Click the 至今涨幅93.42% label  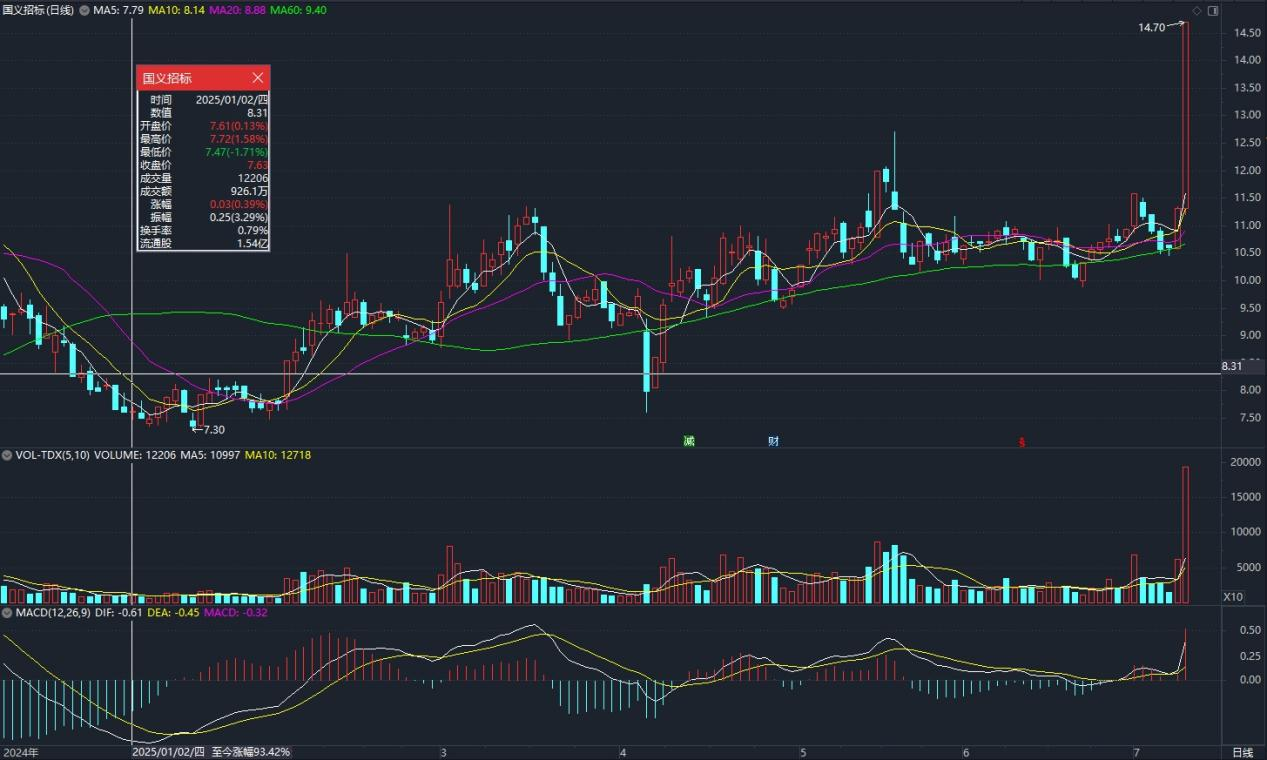(x=251, y=751)
